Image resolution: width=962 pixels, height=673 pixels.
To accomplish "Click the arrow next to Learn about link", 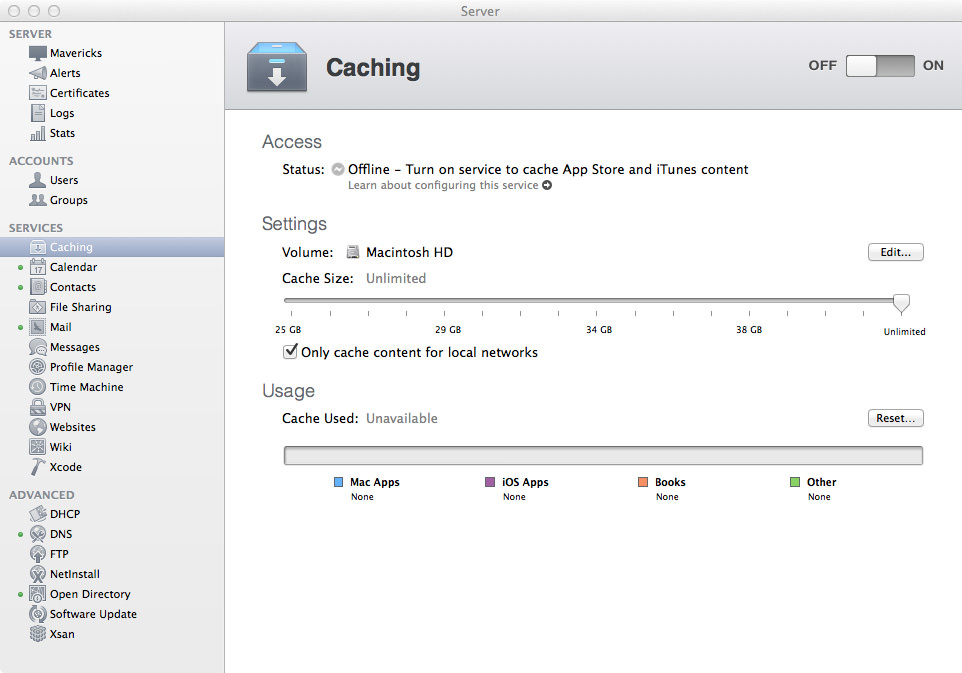I will (x=547, y=185).
